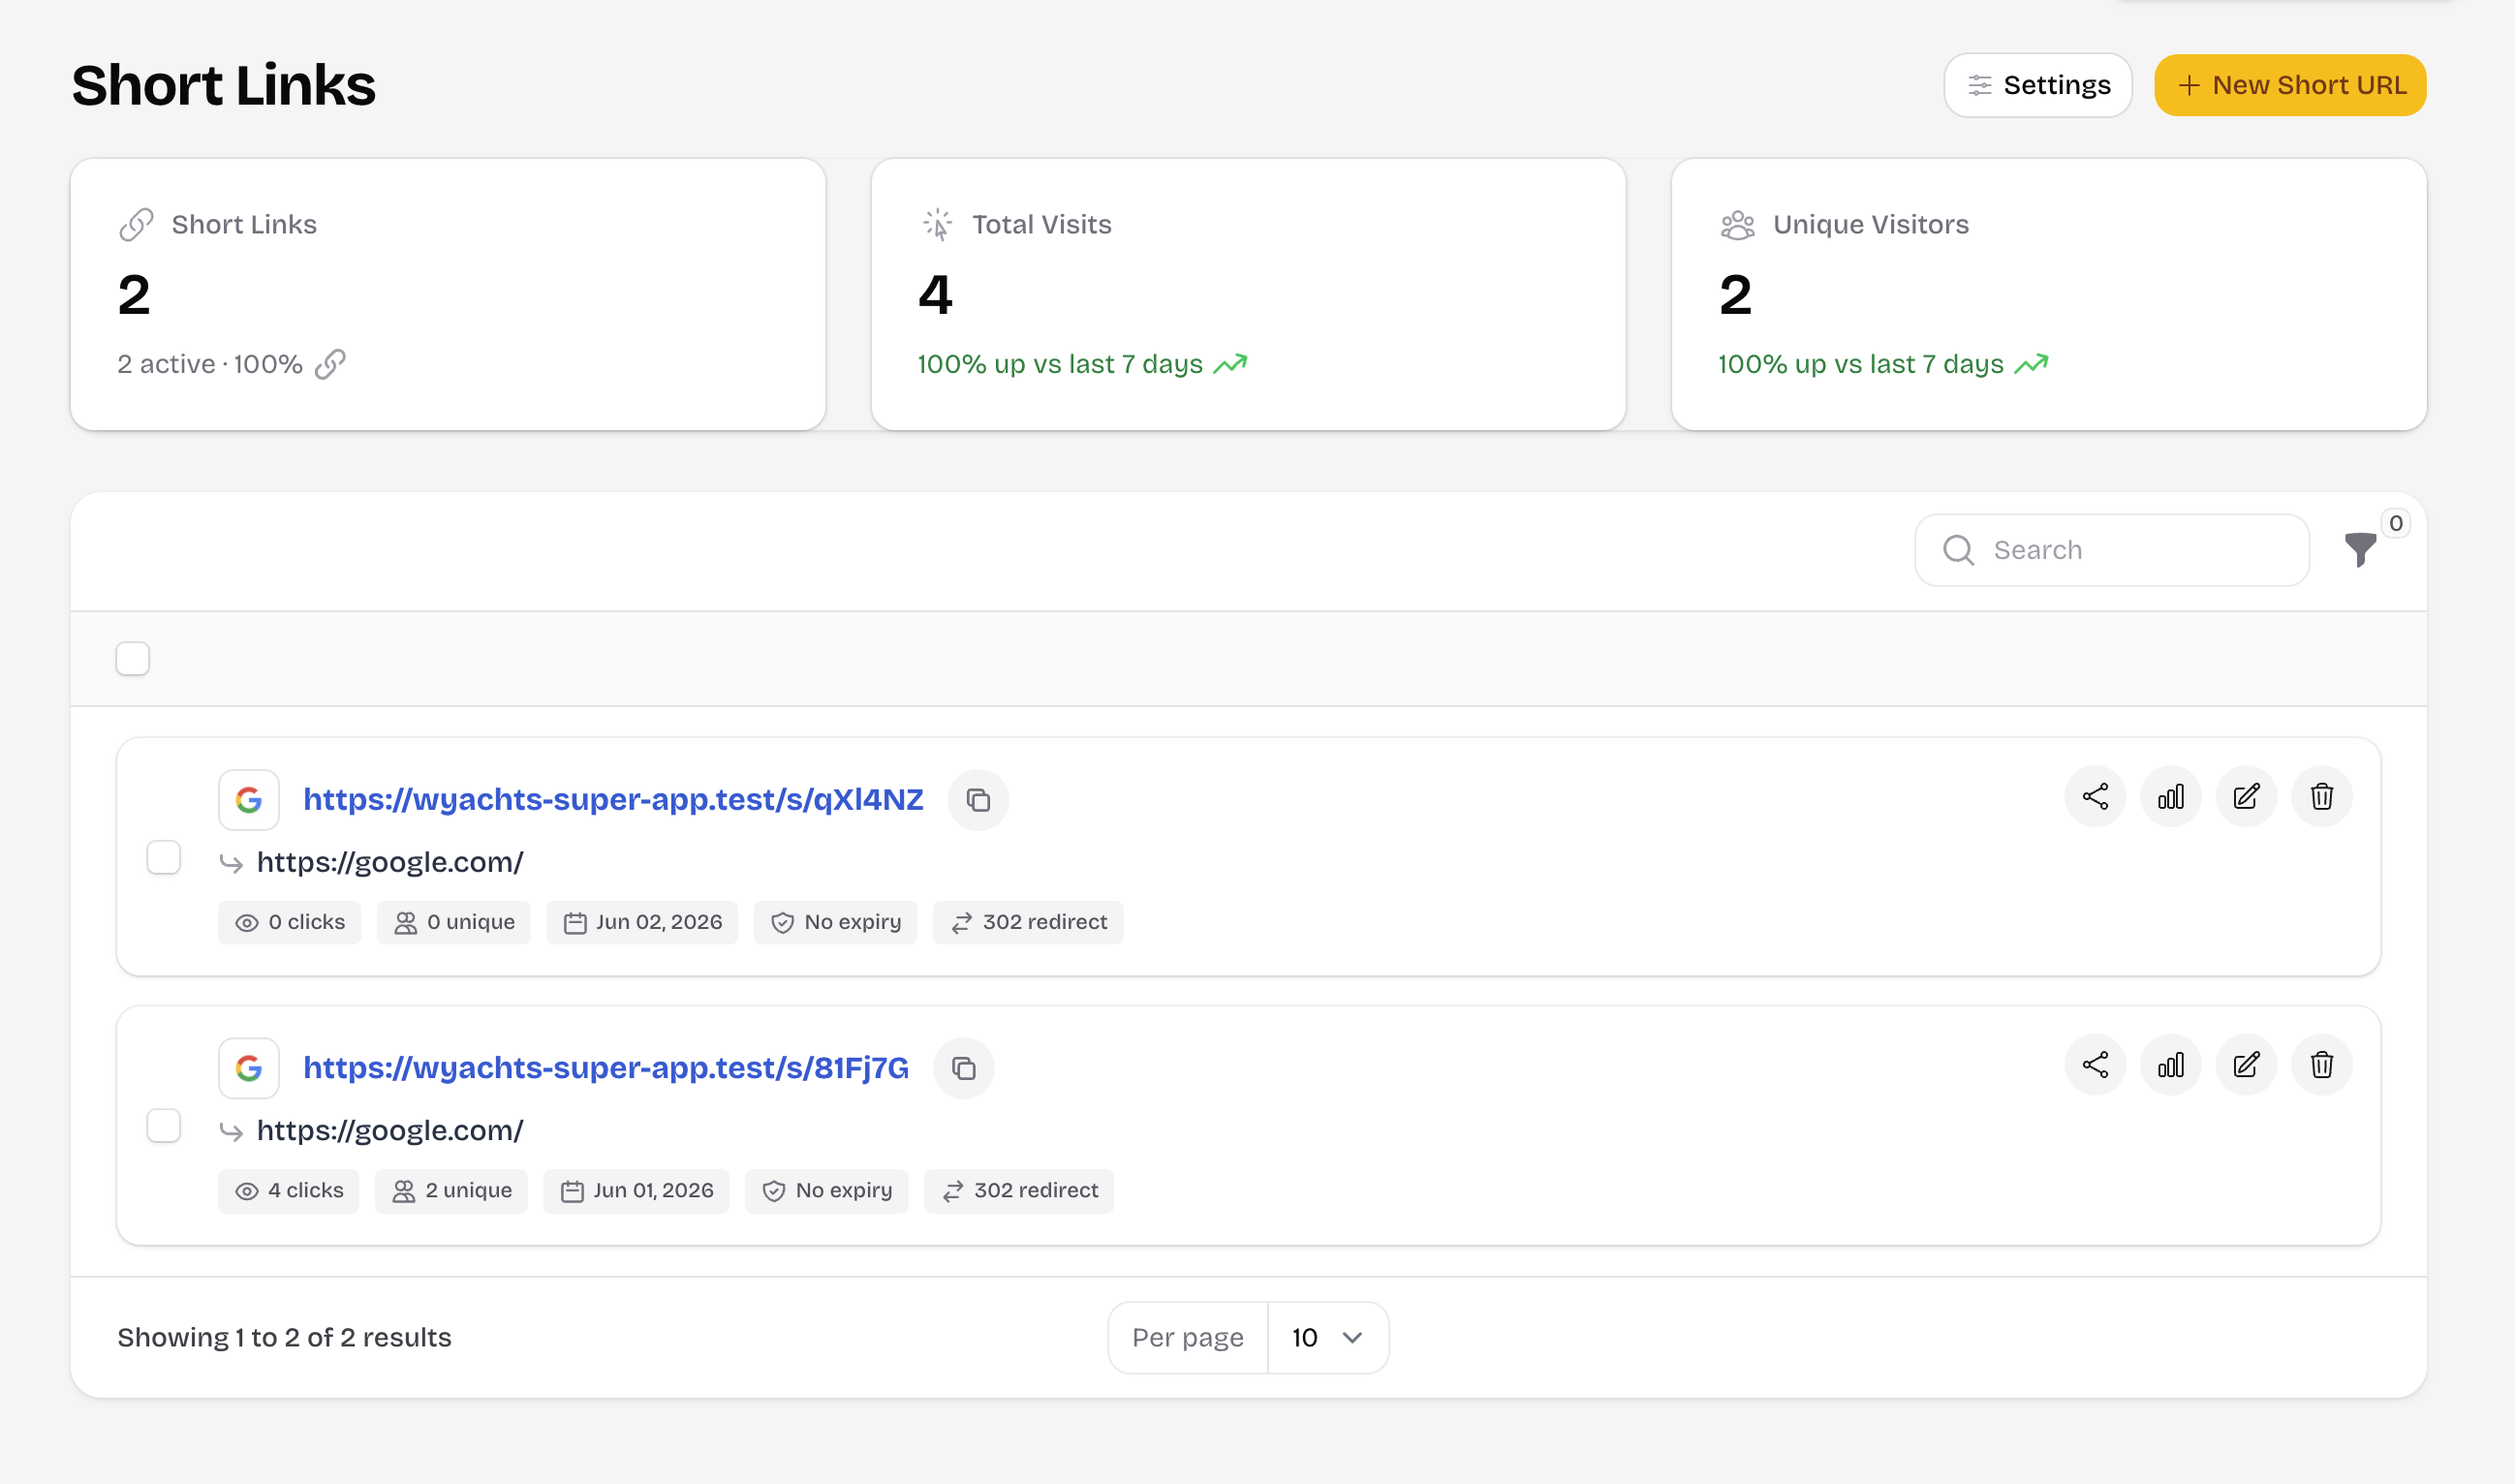
Task: Click '302 redirect' badge on 81Fj7G link
Action: pyautogui.click(x=1019, y=1191)
